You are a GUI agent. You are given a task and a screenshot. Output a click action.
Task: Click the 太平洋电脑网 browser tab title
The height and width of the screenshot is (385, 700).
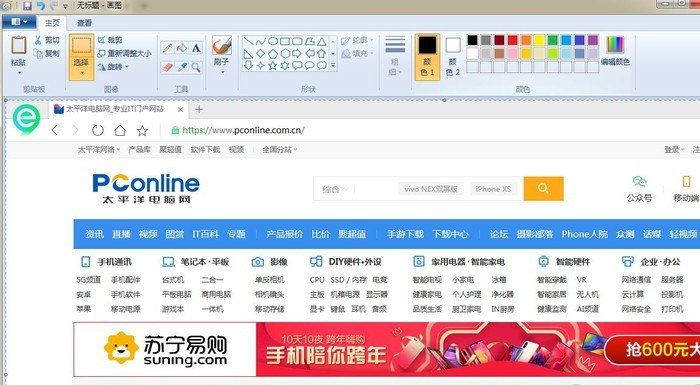pos(115,109)
